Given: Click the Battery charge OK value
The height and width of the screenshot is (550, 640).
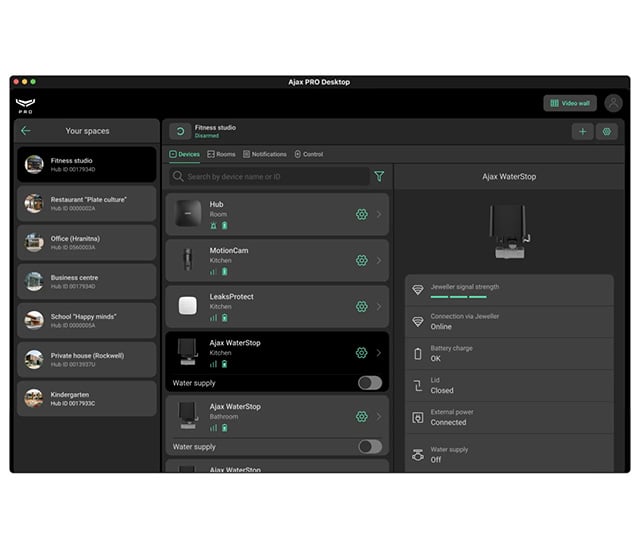Looking at the screenshot, I should [x=436, y=359].
